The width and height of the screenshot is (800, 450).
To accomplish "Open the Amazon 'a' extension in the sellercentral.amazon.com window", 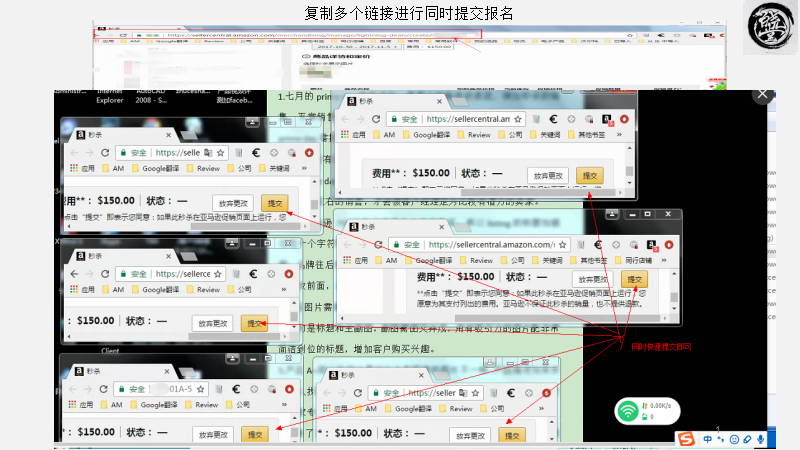I will point(652,245).
